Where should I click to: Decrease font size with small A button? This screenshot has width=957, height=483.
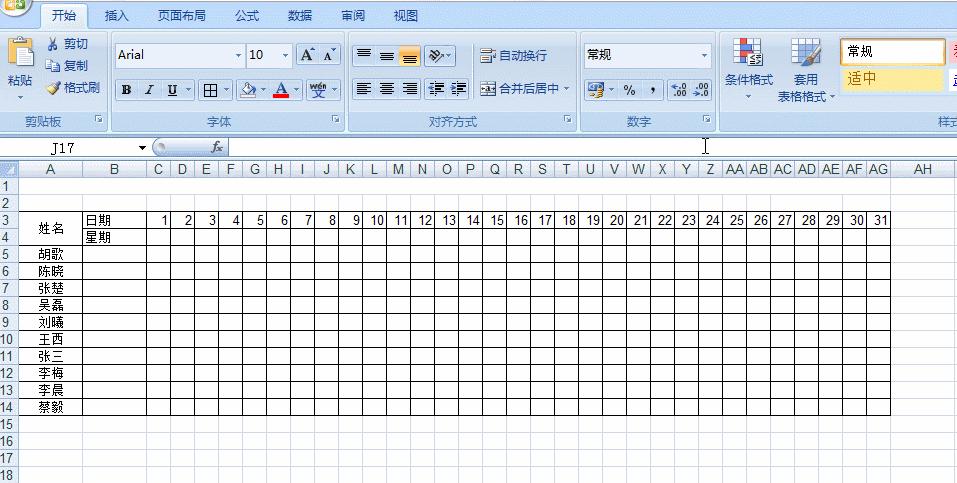(329, 55)
